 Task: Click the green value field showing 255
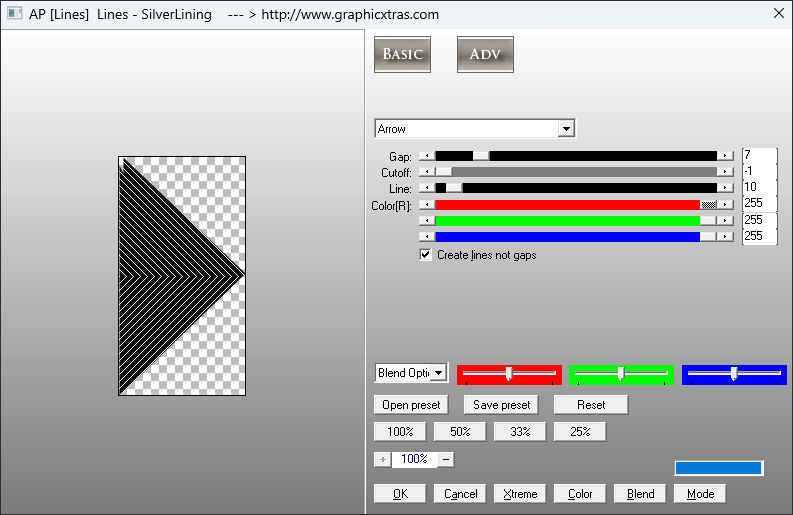tap(759, 220)
